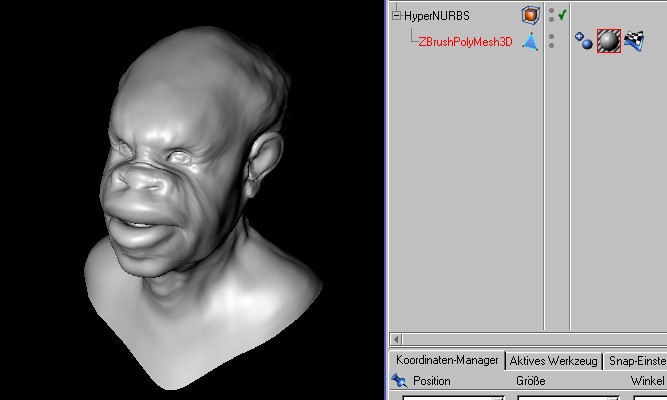
Task: Click the ZBrushPolyMesh3D blue polygon icon
Action: [530, 41]
